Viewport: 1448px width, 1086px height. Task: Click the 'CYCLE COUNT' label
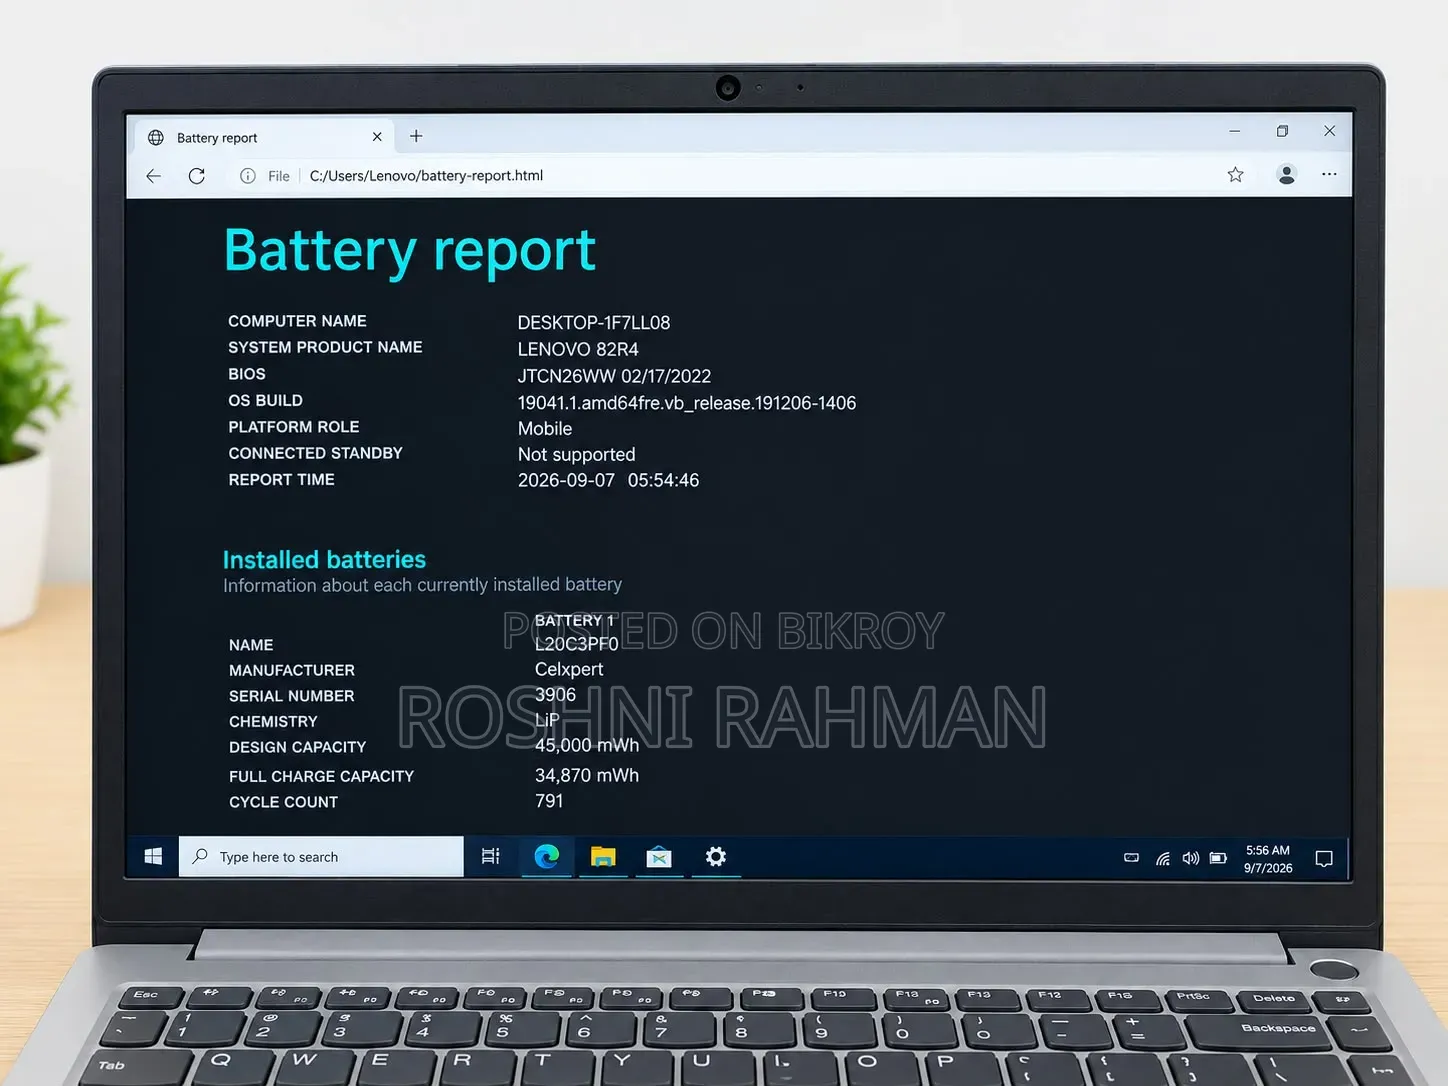click(x=283, y=803)
